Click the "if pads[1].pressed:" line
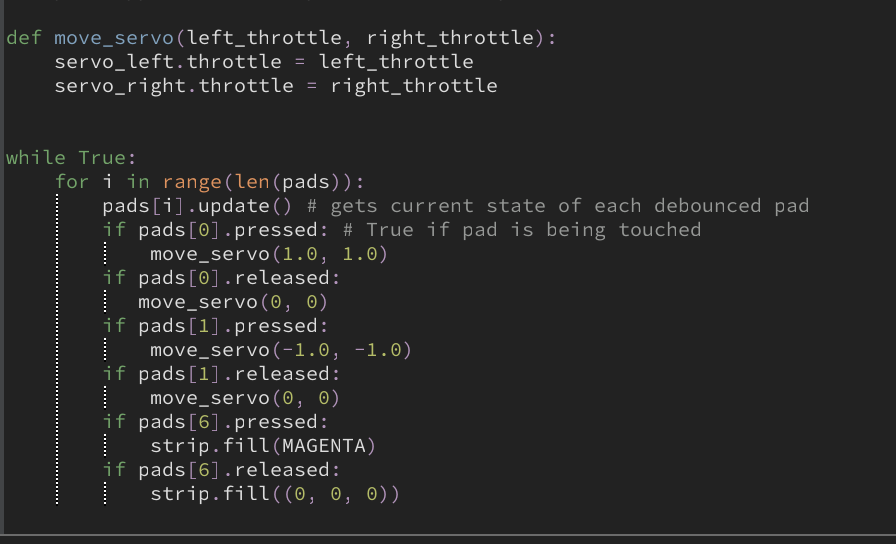 [216, 326]
